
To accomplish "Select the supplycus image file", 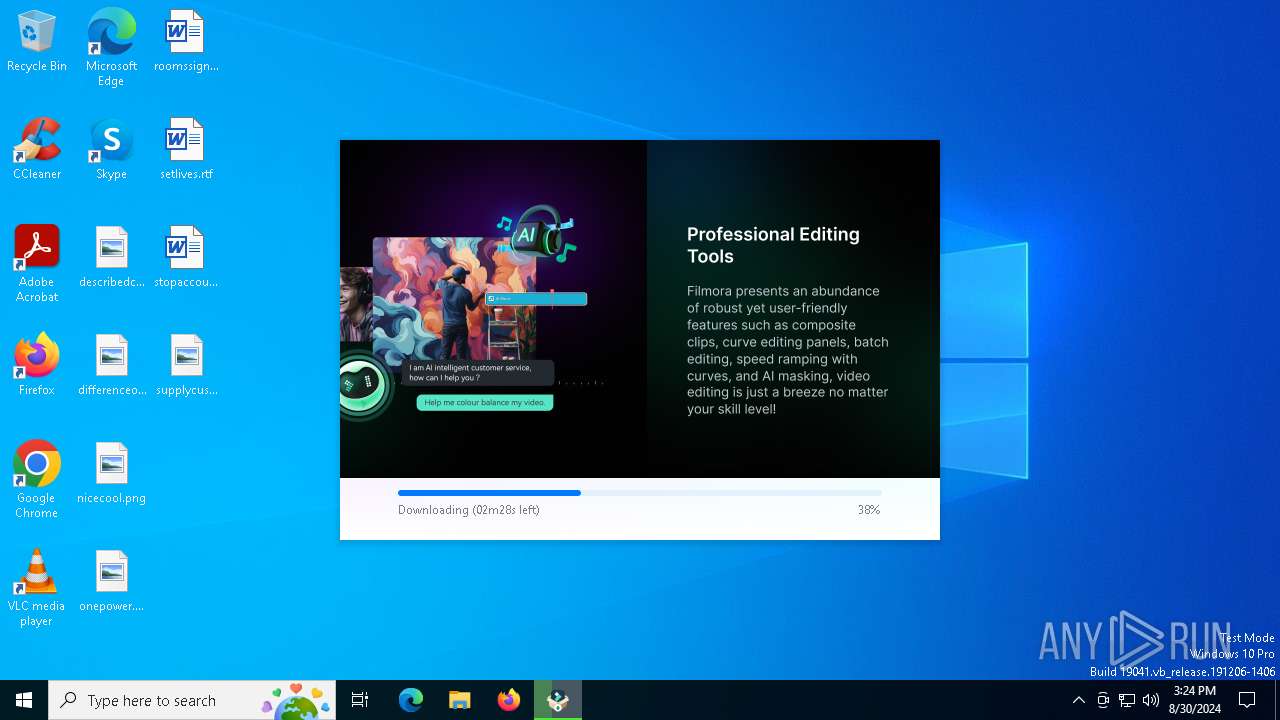I will [186, 366].
